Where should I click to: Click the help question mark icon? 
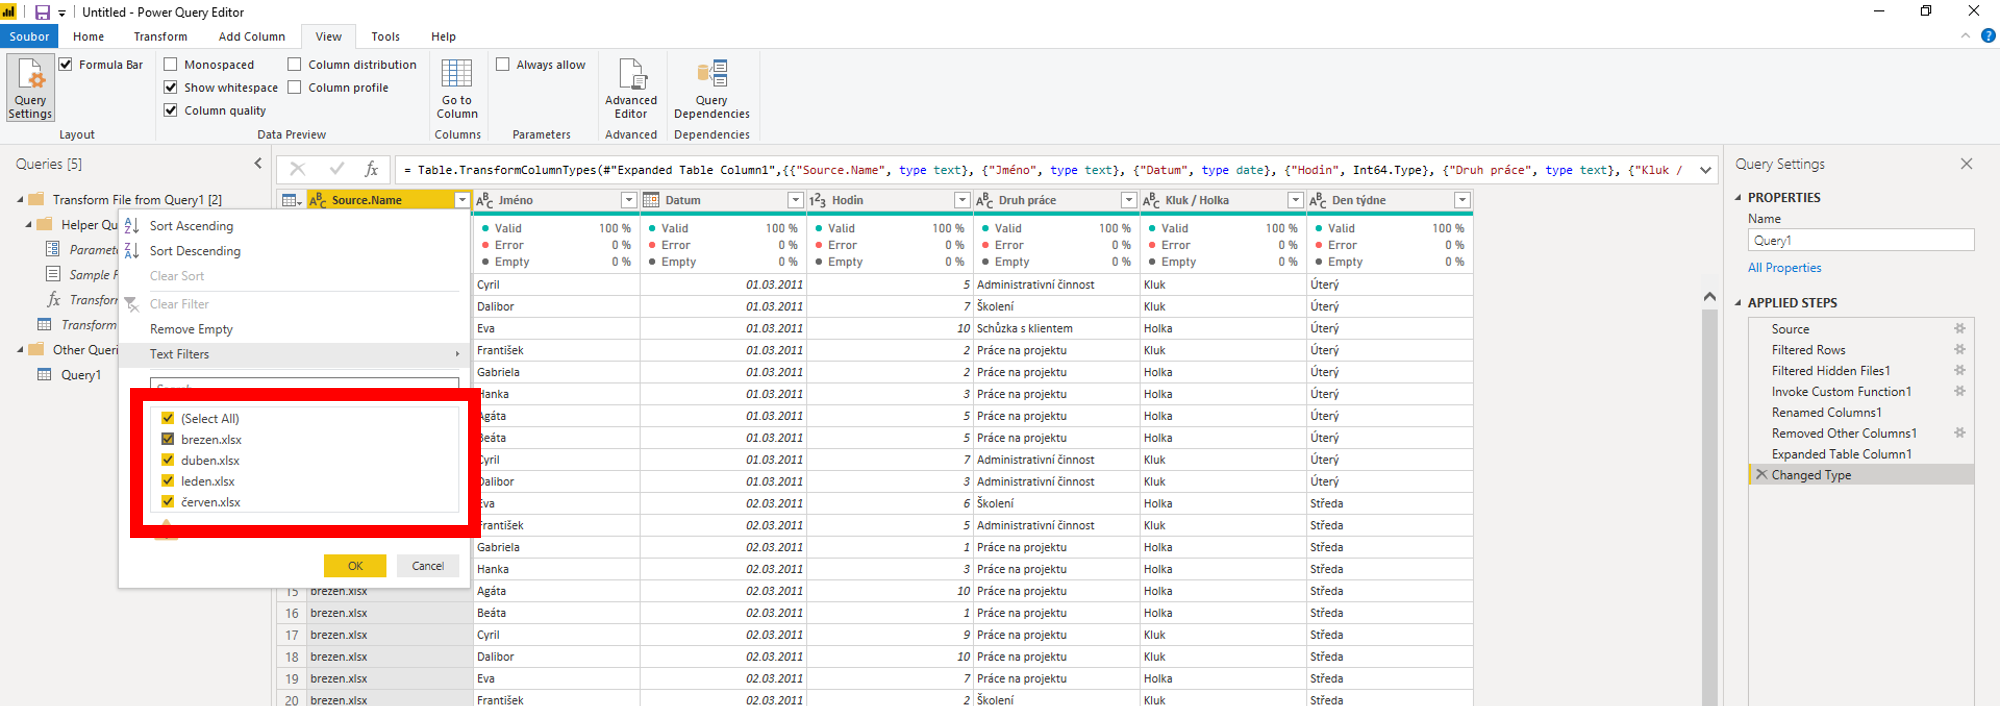coord(1988,36)
